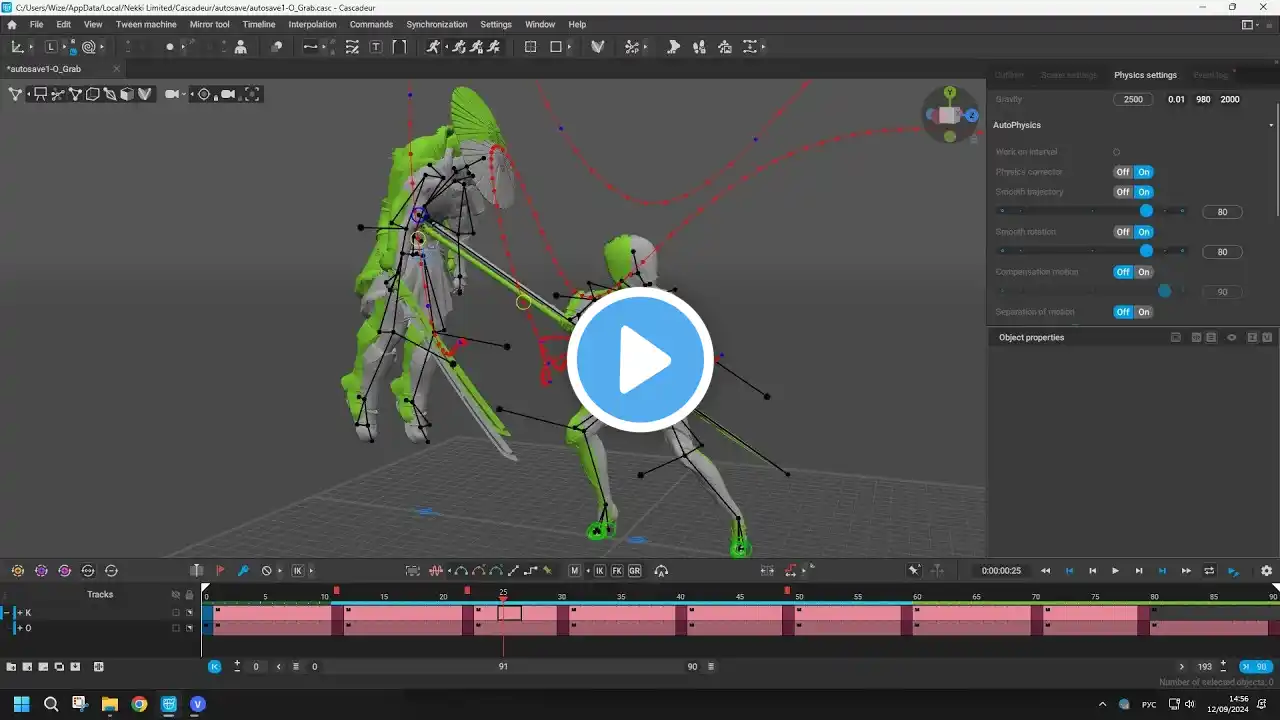Screen dimensions: 1280x720
Task: Switch to the Outliner tab
Action: (1009, 75)
